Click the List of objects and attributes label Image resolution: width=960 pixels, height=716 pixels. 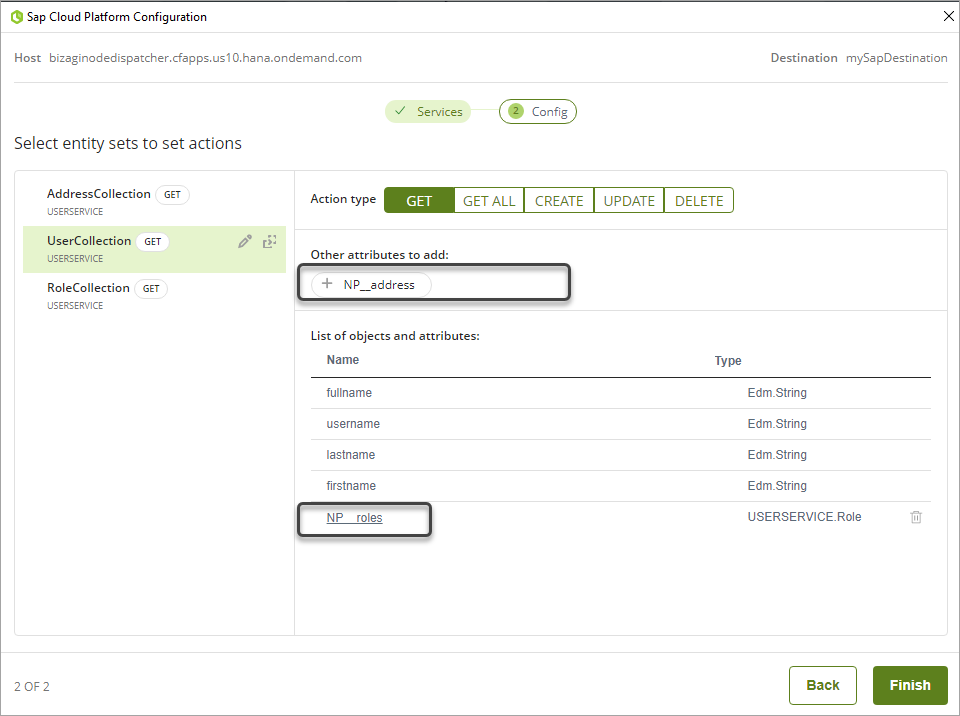coord(395,336)
